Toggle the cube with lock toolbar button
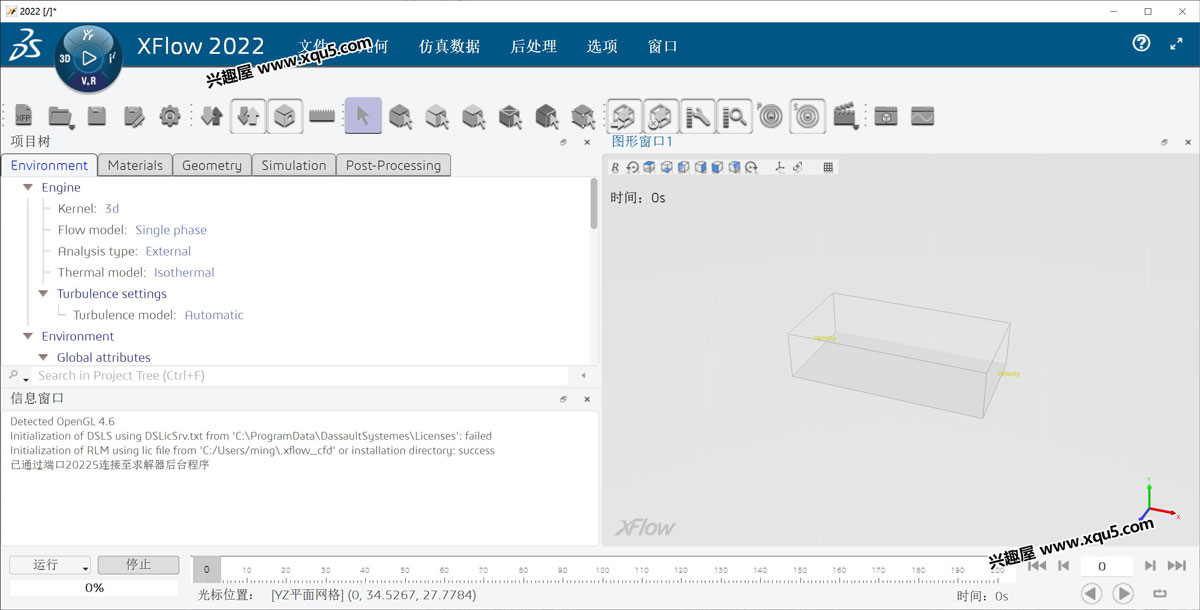Viewport: 1200px width, 610px height. coord(285,116)
